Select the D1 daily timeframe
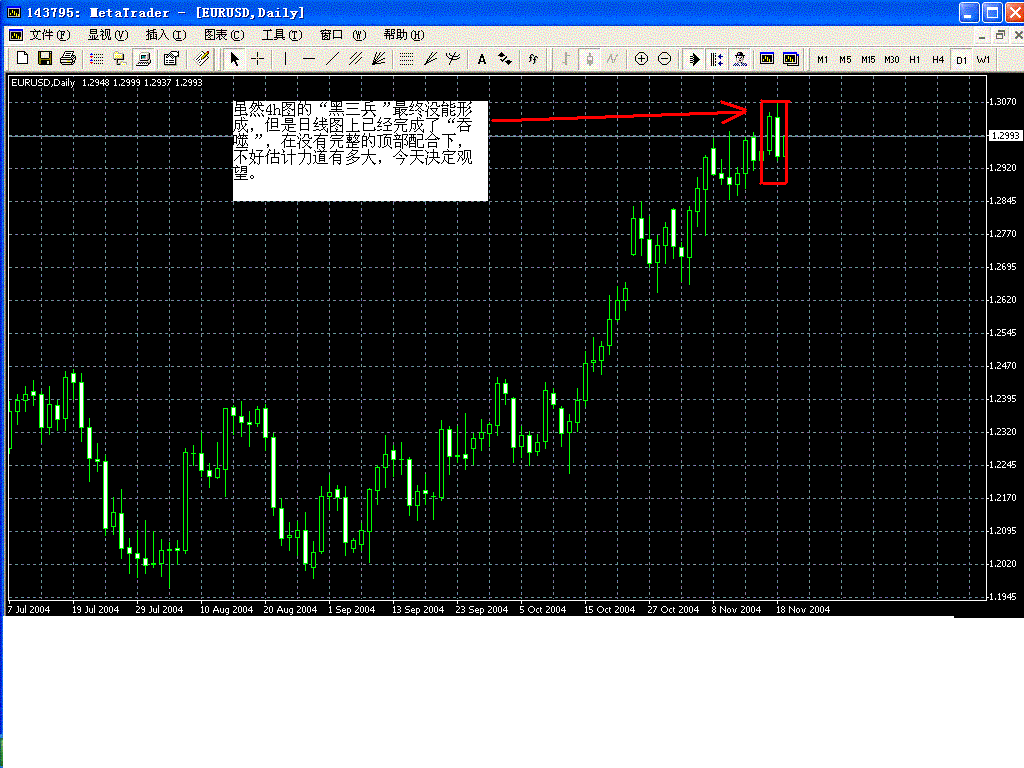The image size is (1024, 768). (961, 59)
